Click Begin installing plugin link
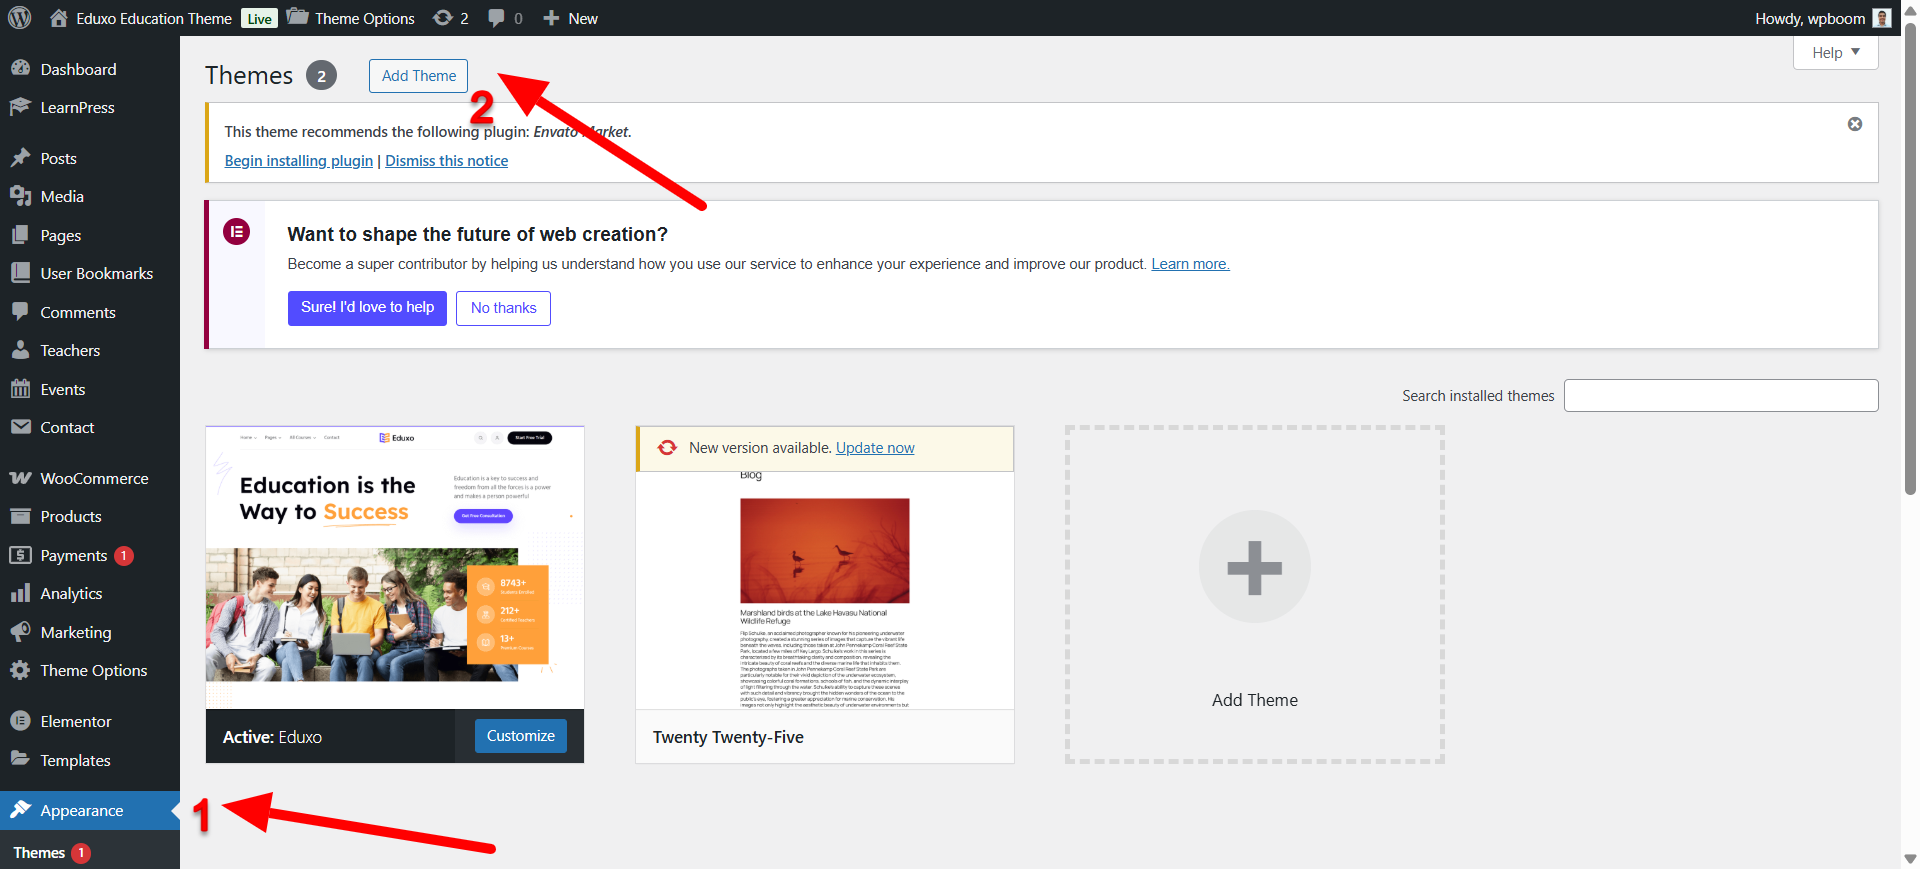 point(299,161)
